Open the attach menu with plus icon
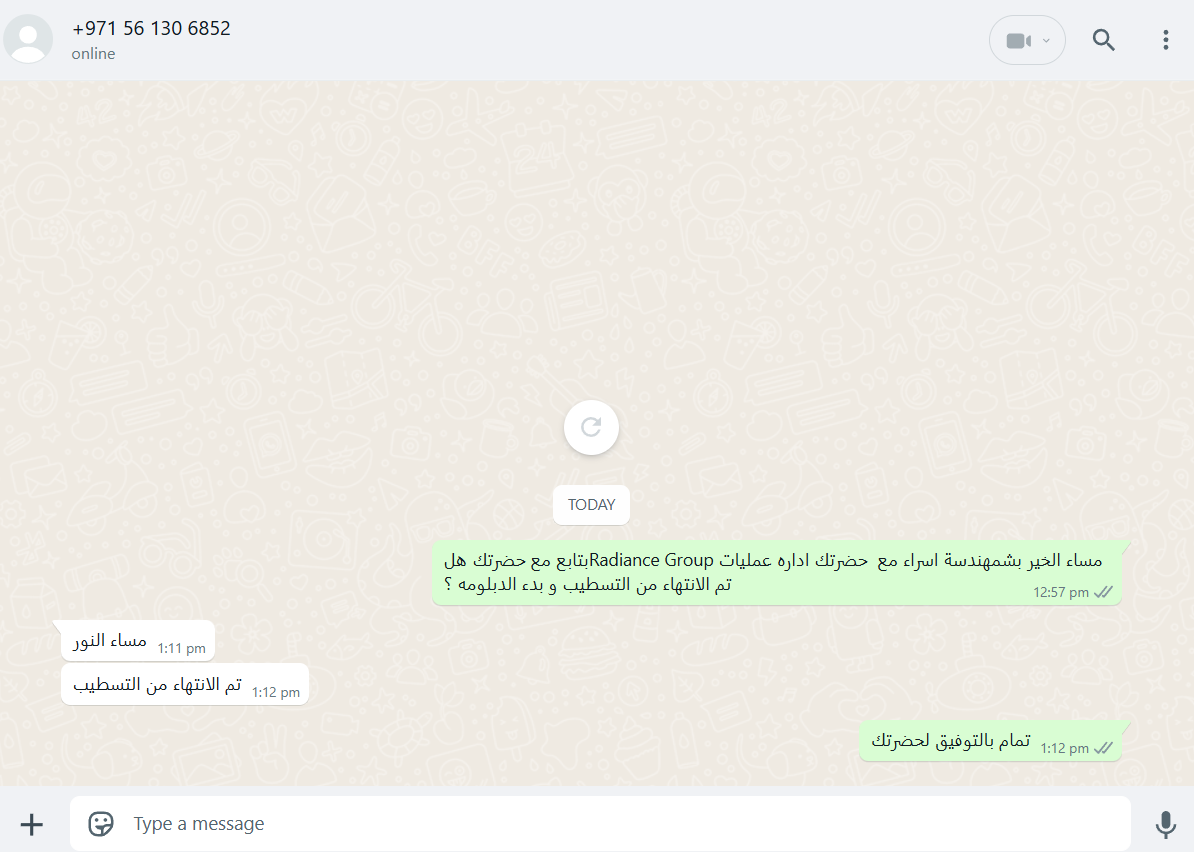1194x852 pixels. click(31, 824)
